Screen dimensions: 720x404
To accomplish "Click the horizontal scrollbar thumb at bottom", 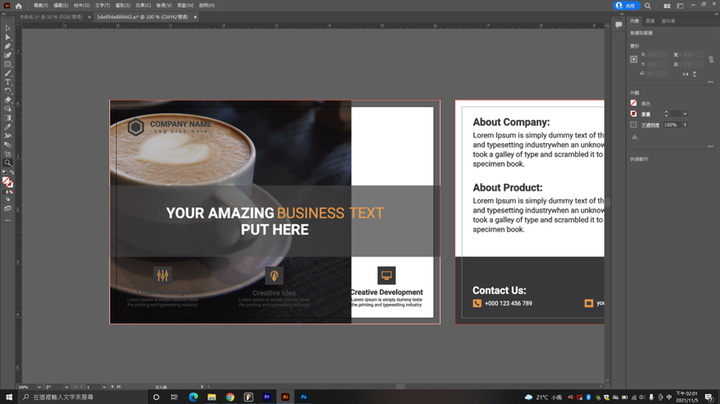I will click(400, 387).
